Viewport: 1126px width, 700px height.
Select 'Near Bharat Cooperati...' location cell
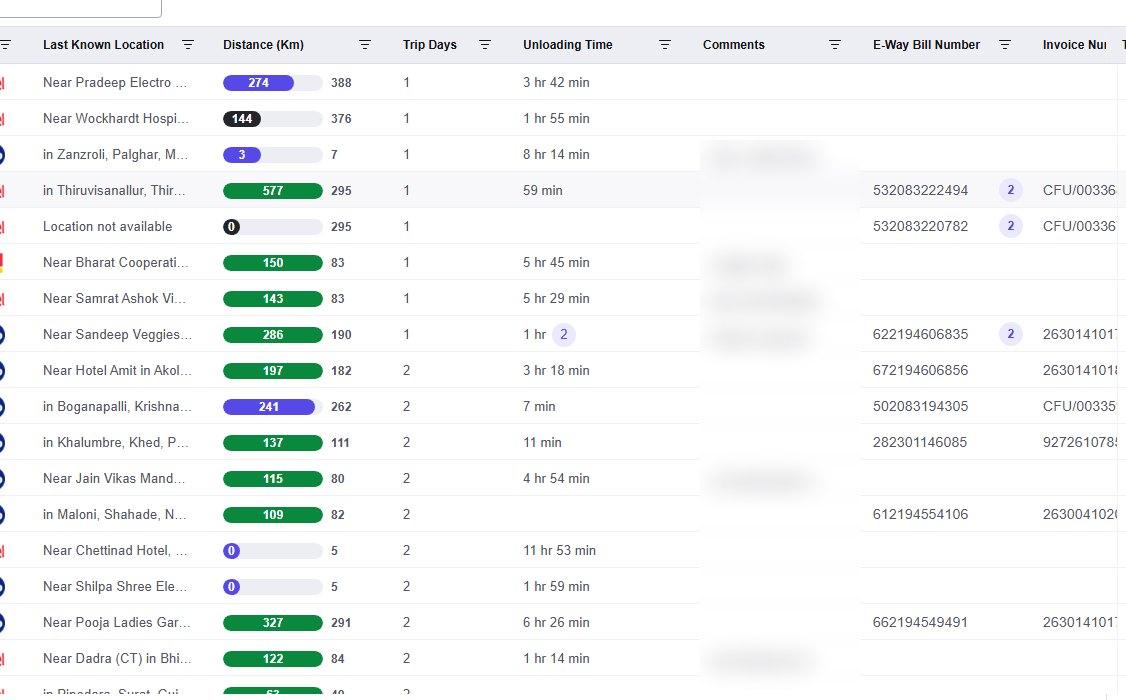tap(116, 262)
